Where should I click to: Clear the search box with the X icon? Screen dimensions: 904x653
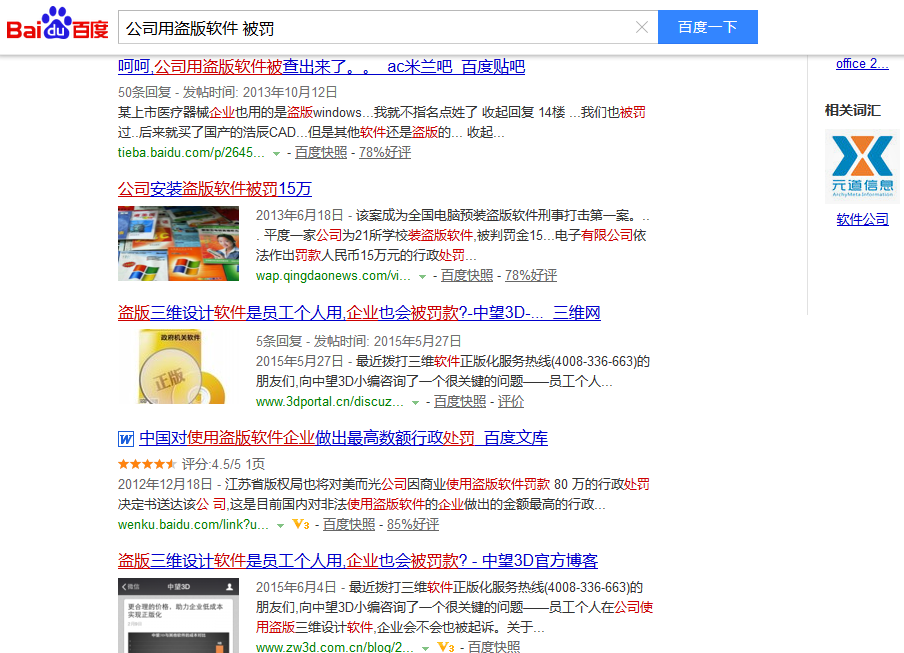[641, 27]
